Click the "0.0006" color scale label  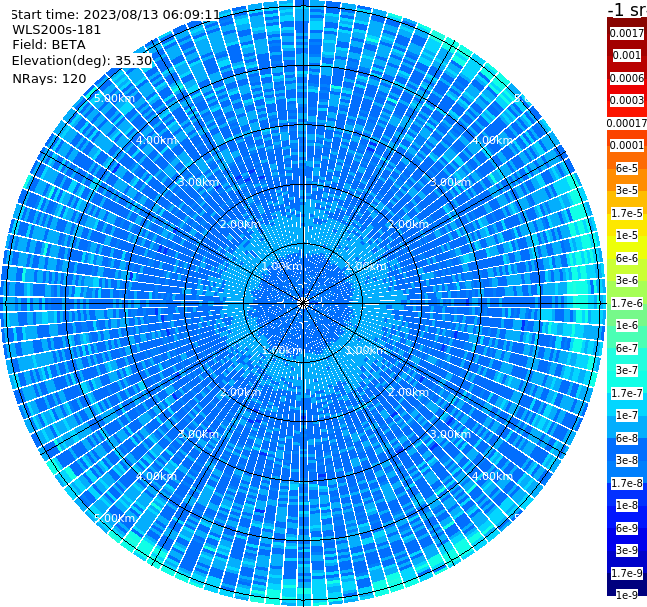[627, 78]
